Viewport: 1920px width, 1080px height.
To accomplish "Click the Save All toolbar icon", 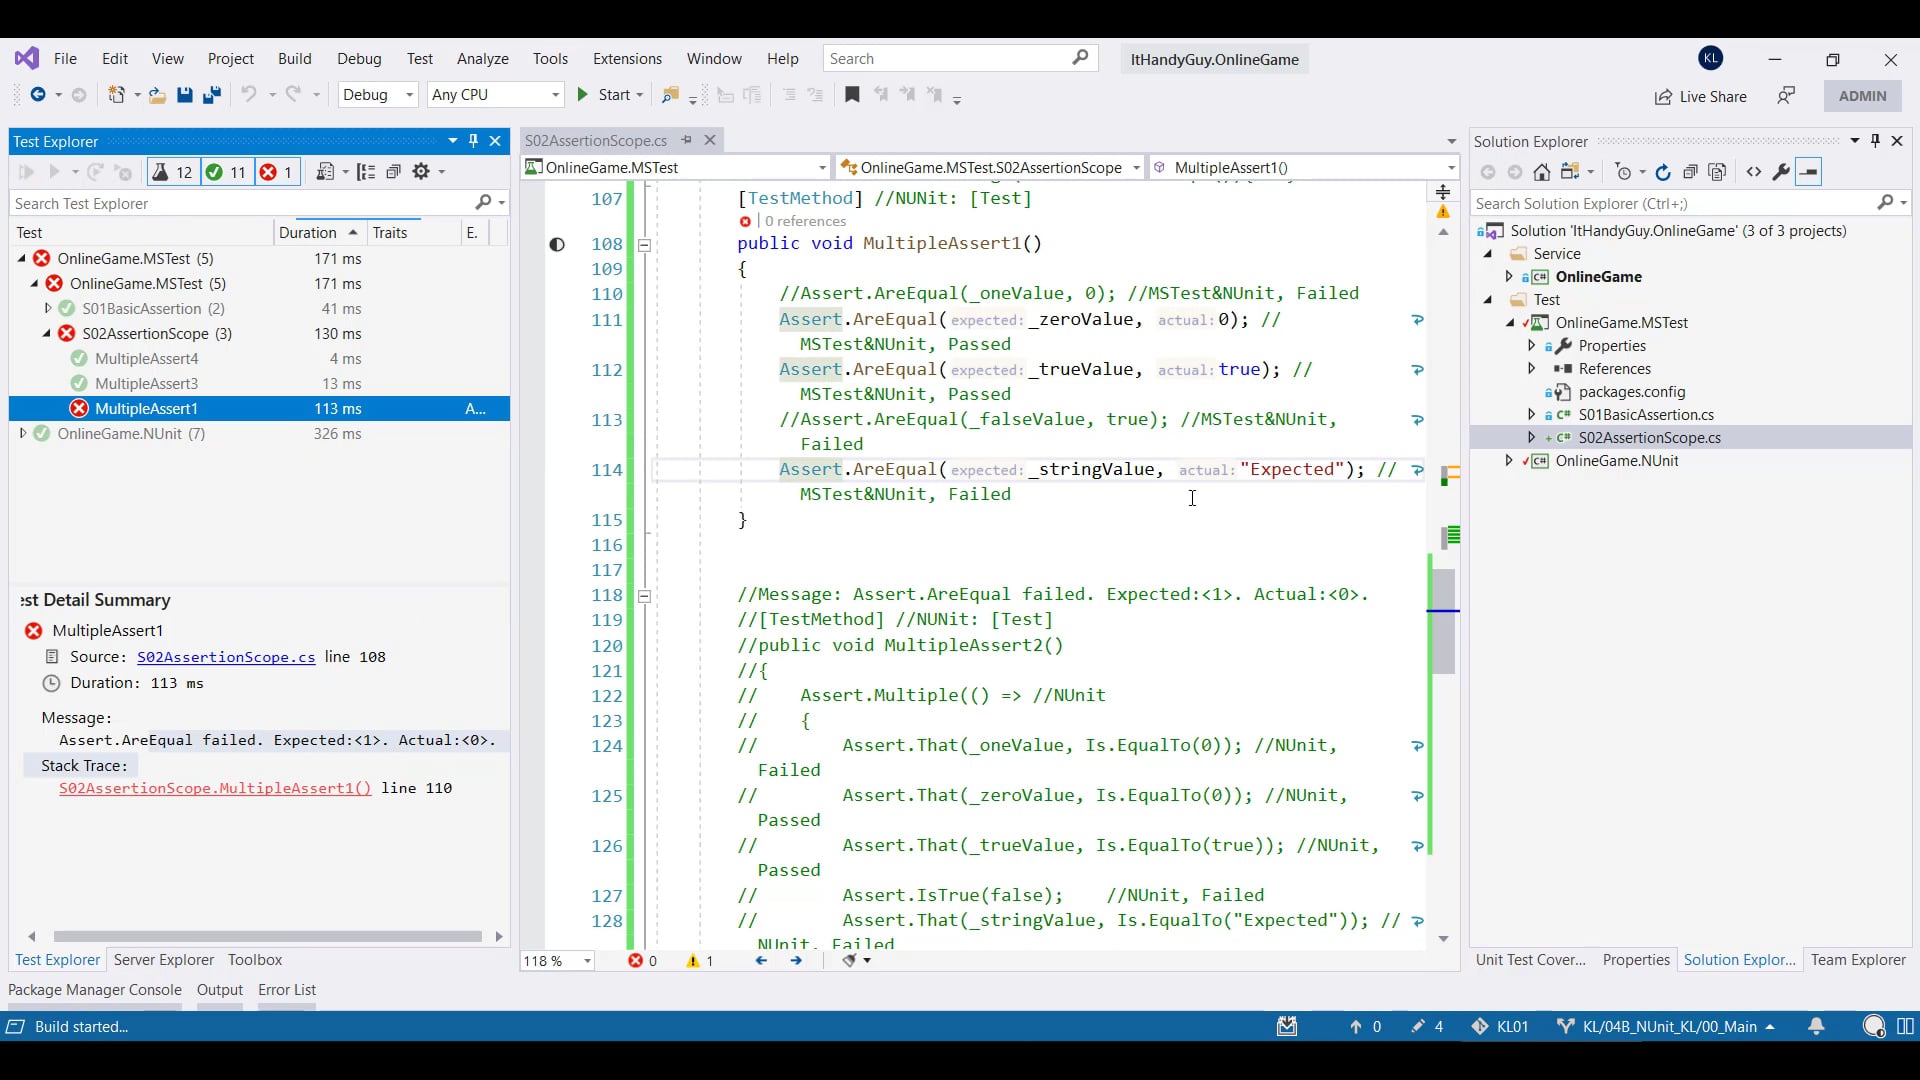I will point(212,95).
